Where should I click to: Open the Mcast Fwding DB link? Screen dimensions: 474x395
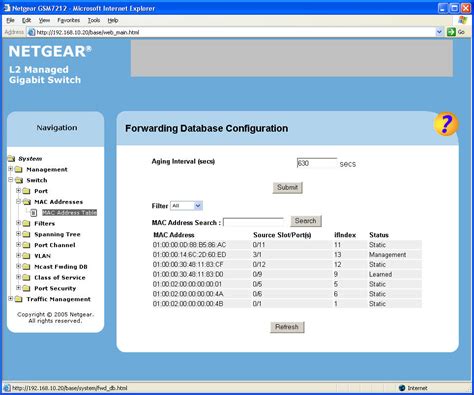[61, 267]
